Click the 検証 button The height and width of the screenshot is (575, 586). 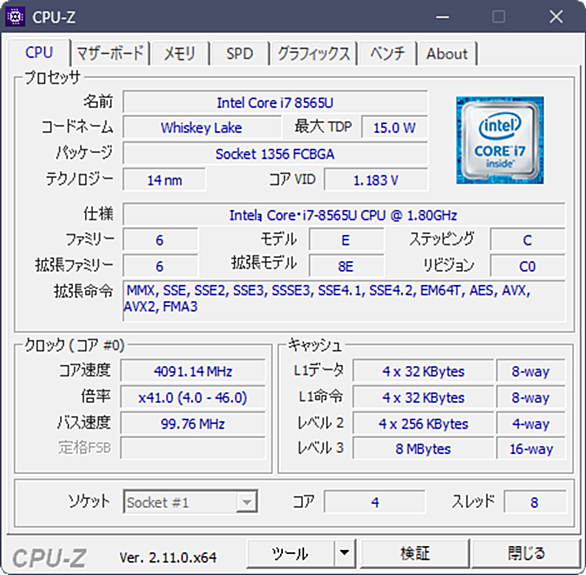(x=414, y=553)
